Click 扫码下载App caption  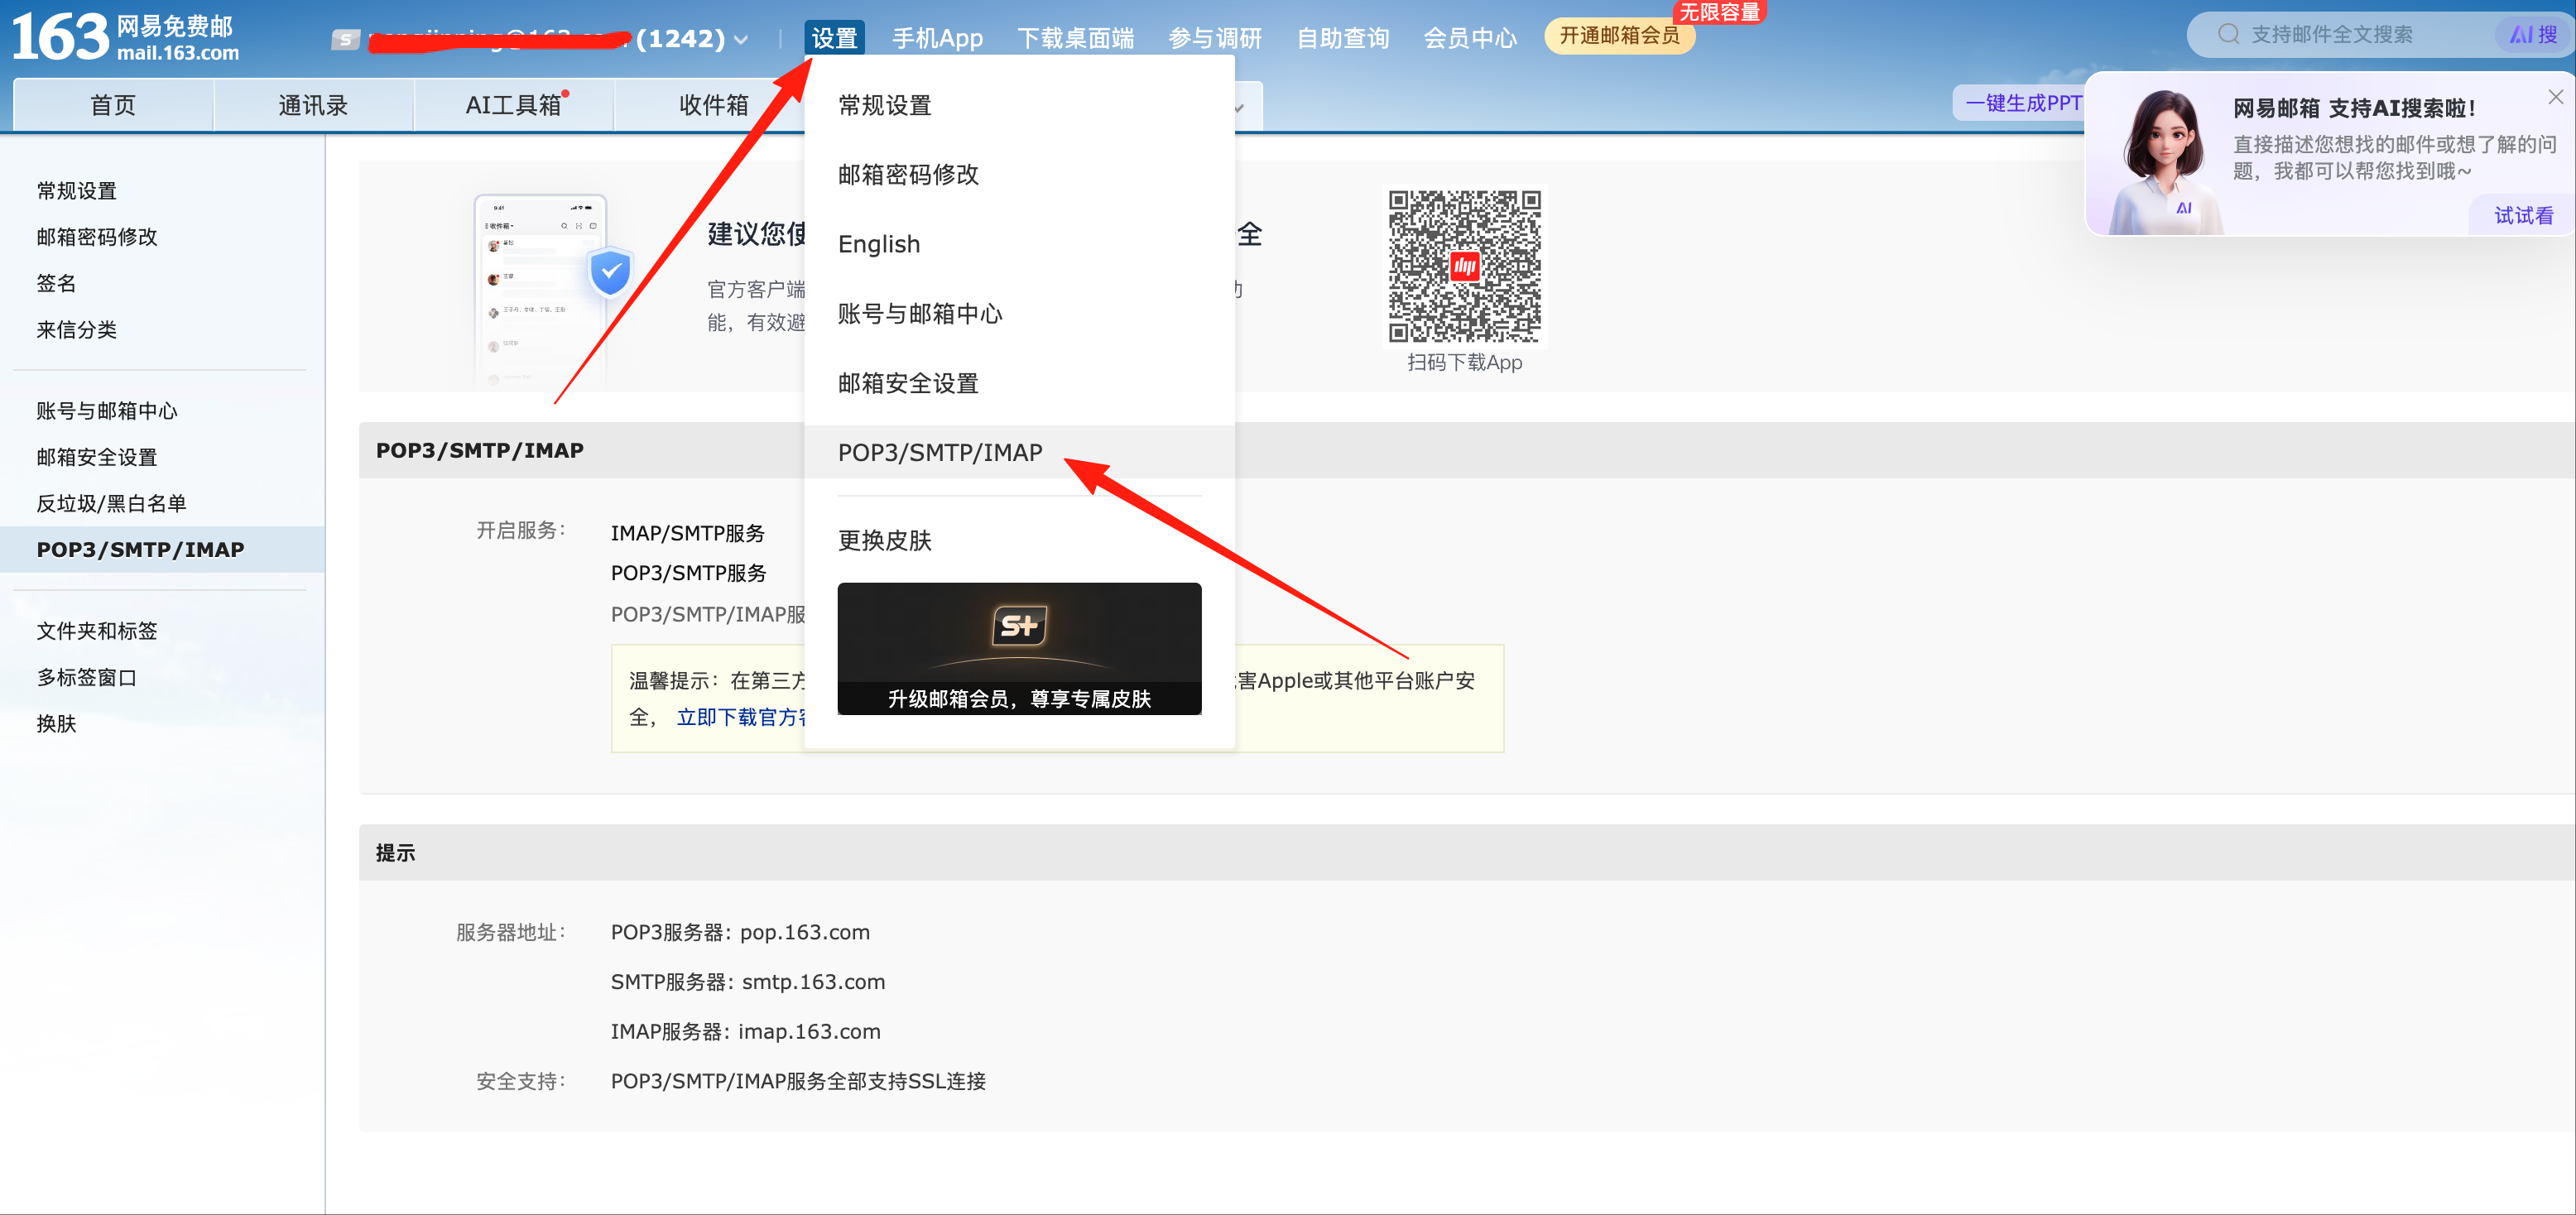1464,363
